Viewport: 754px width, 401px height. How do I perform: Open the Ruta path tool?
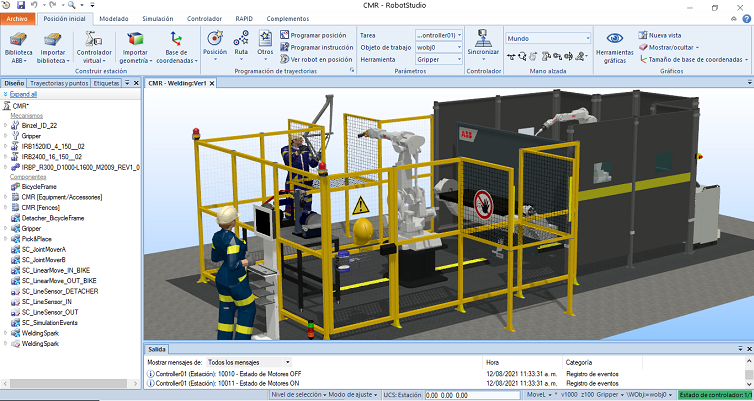click(x=241, y=46)
